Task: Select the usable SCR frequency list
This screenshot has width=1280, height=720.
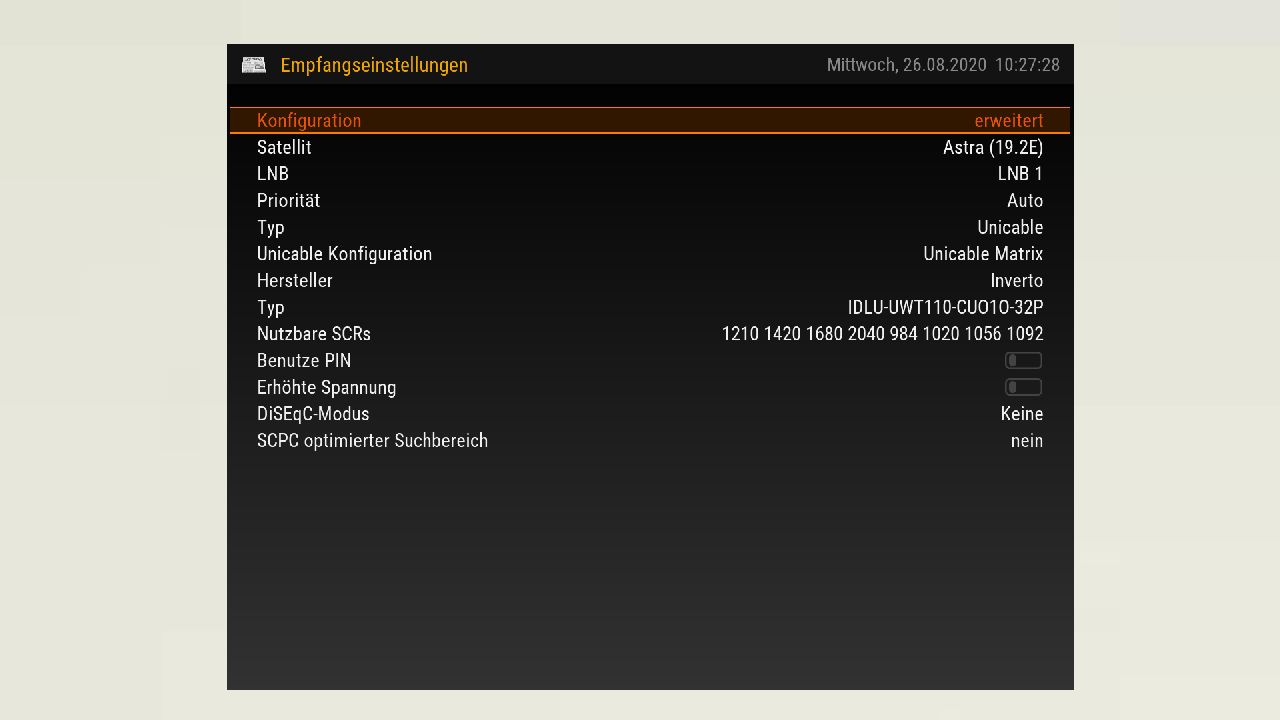Action: (882, 334)
